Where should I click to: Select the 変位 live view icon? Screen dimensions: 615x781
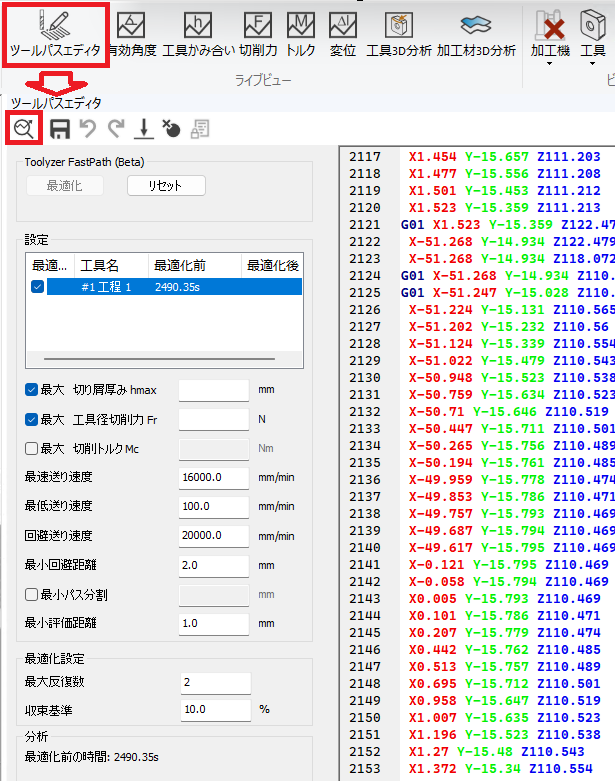pos(343,26)
